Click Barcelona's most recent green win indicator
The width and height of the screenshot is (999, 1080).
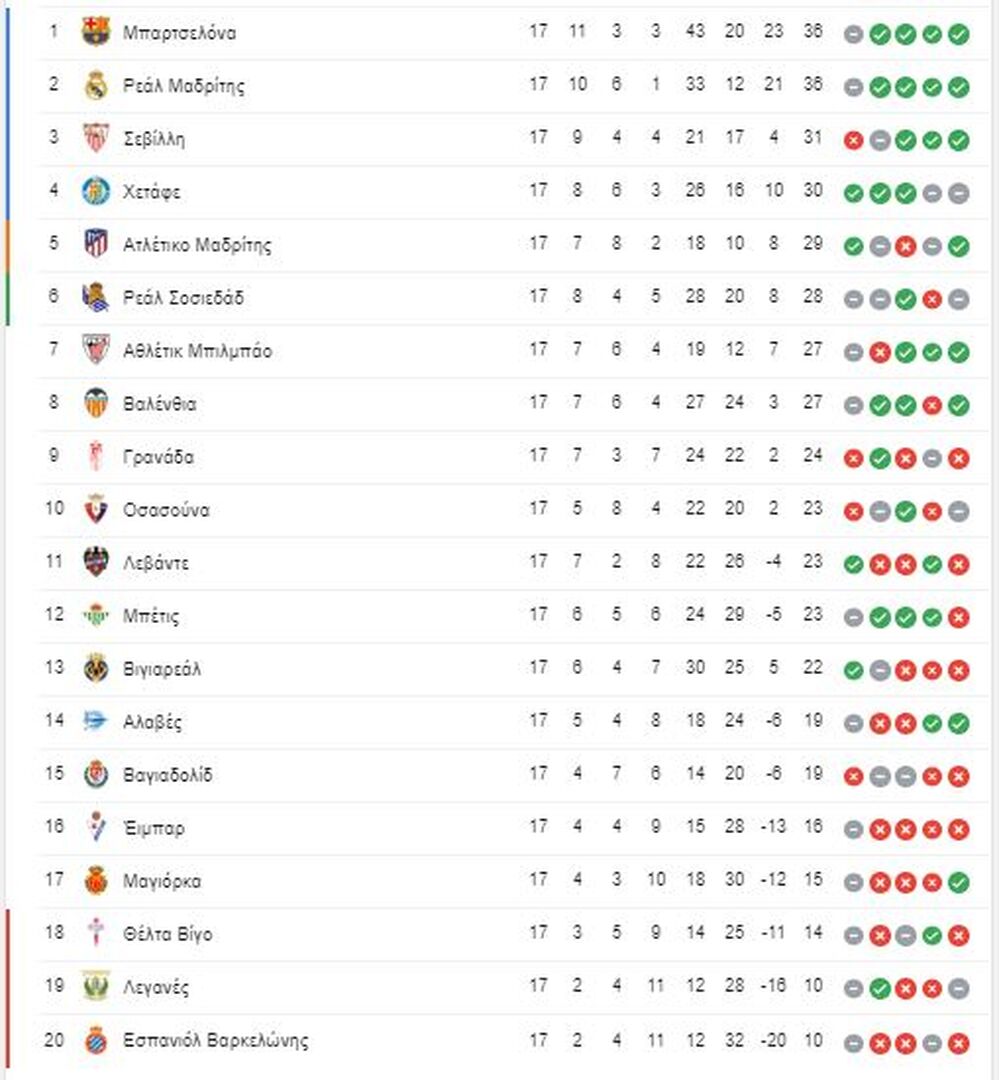[958, 34]
